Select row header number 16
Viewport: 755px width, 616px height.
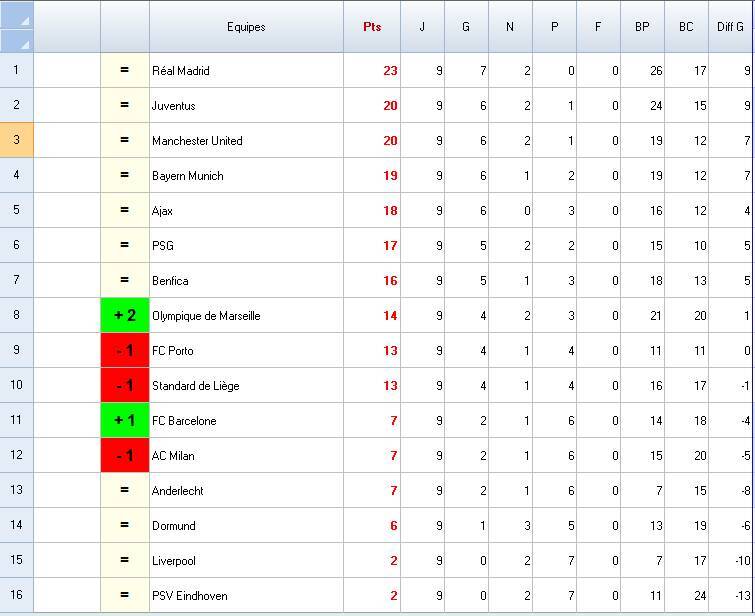(x=16, y=596)
